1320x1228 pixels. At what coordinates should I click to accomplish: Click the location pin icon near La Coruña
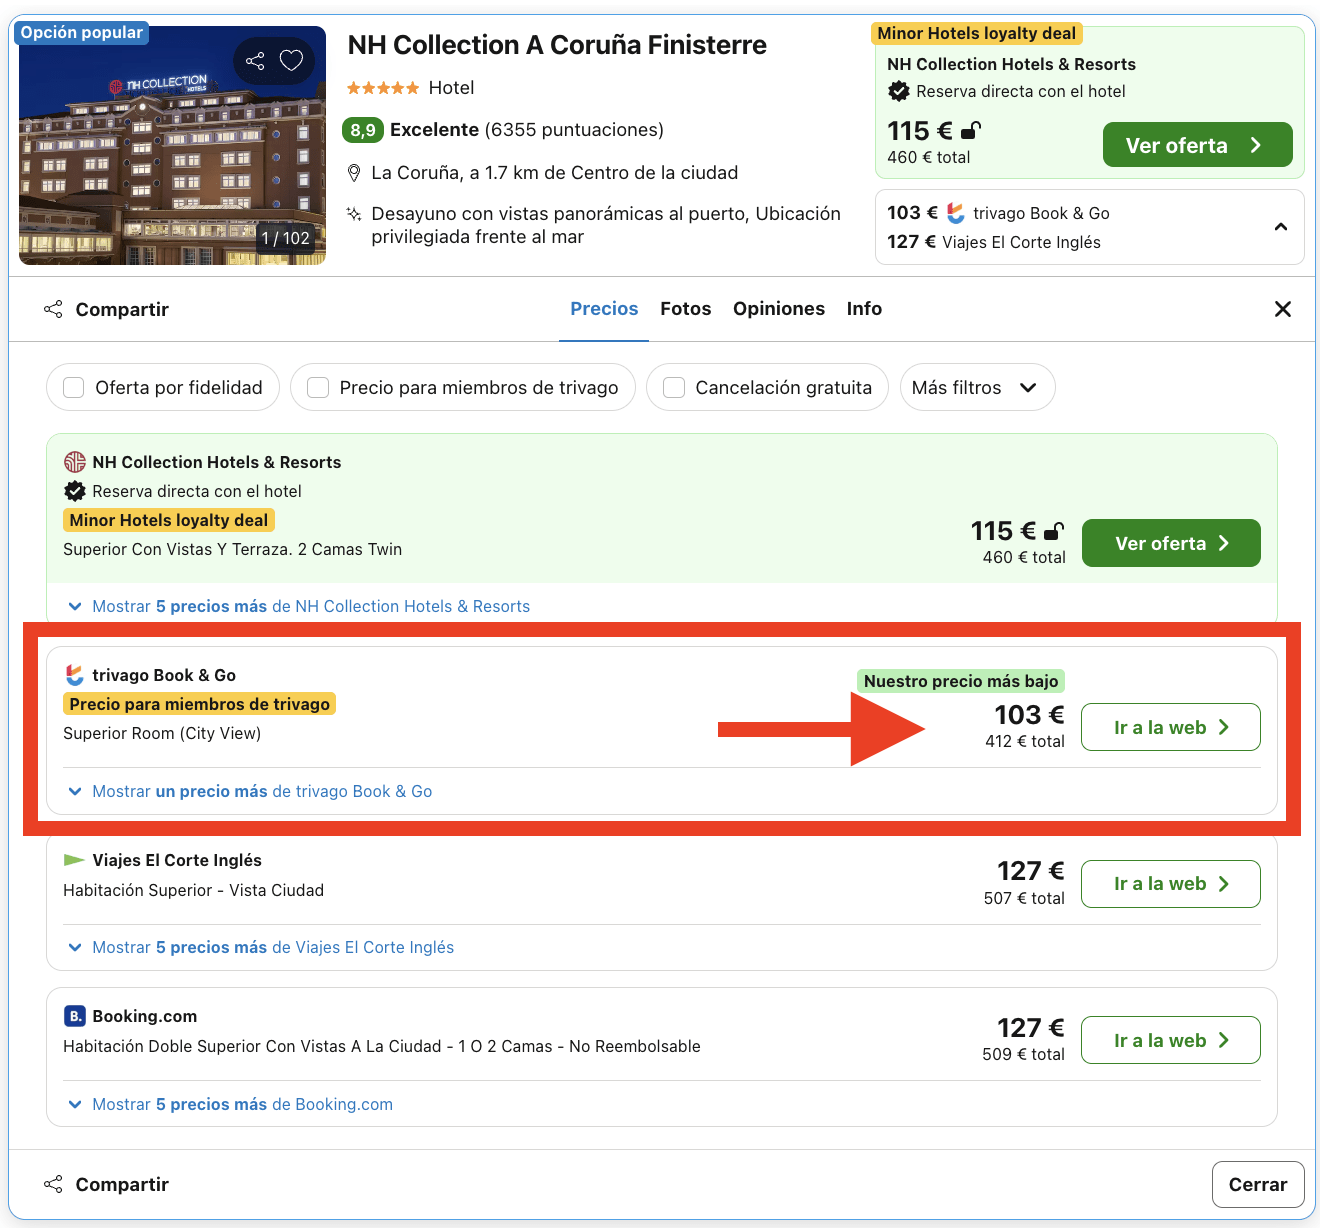355,172
